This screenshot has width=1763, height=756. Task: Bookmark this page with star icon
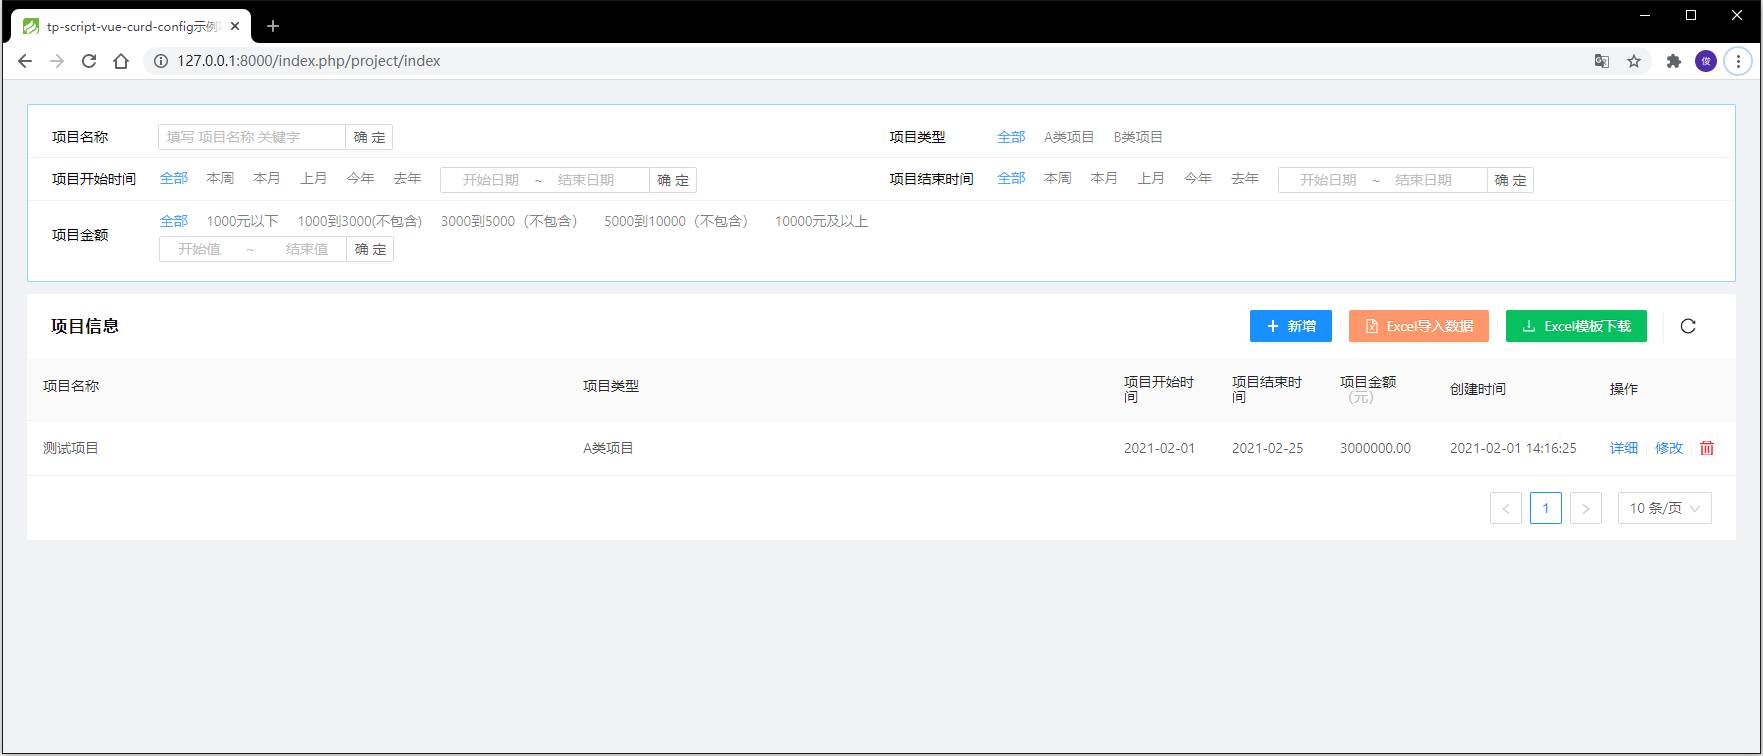pos(1634,61)
